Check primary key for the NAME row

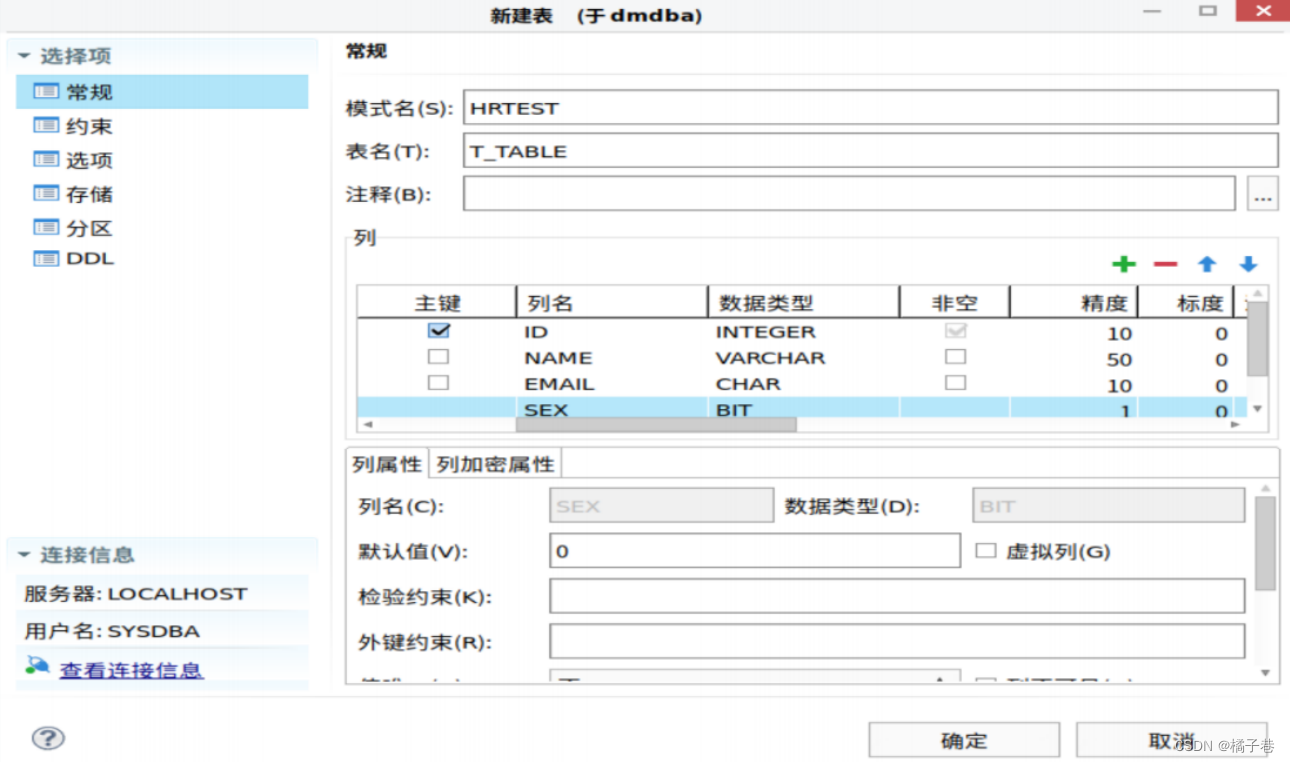pyautogui.click(x=438, y=357)
